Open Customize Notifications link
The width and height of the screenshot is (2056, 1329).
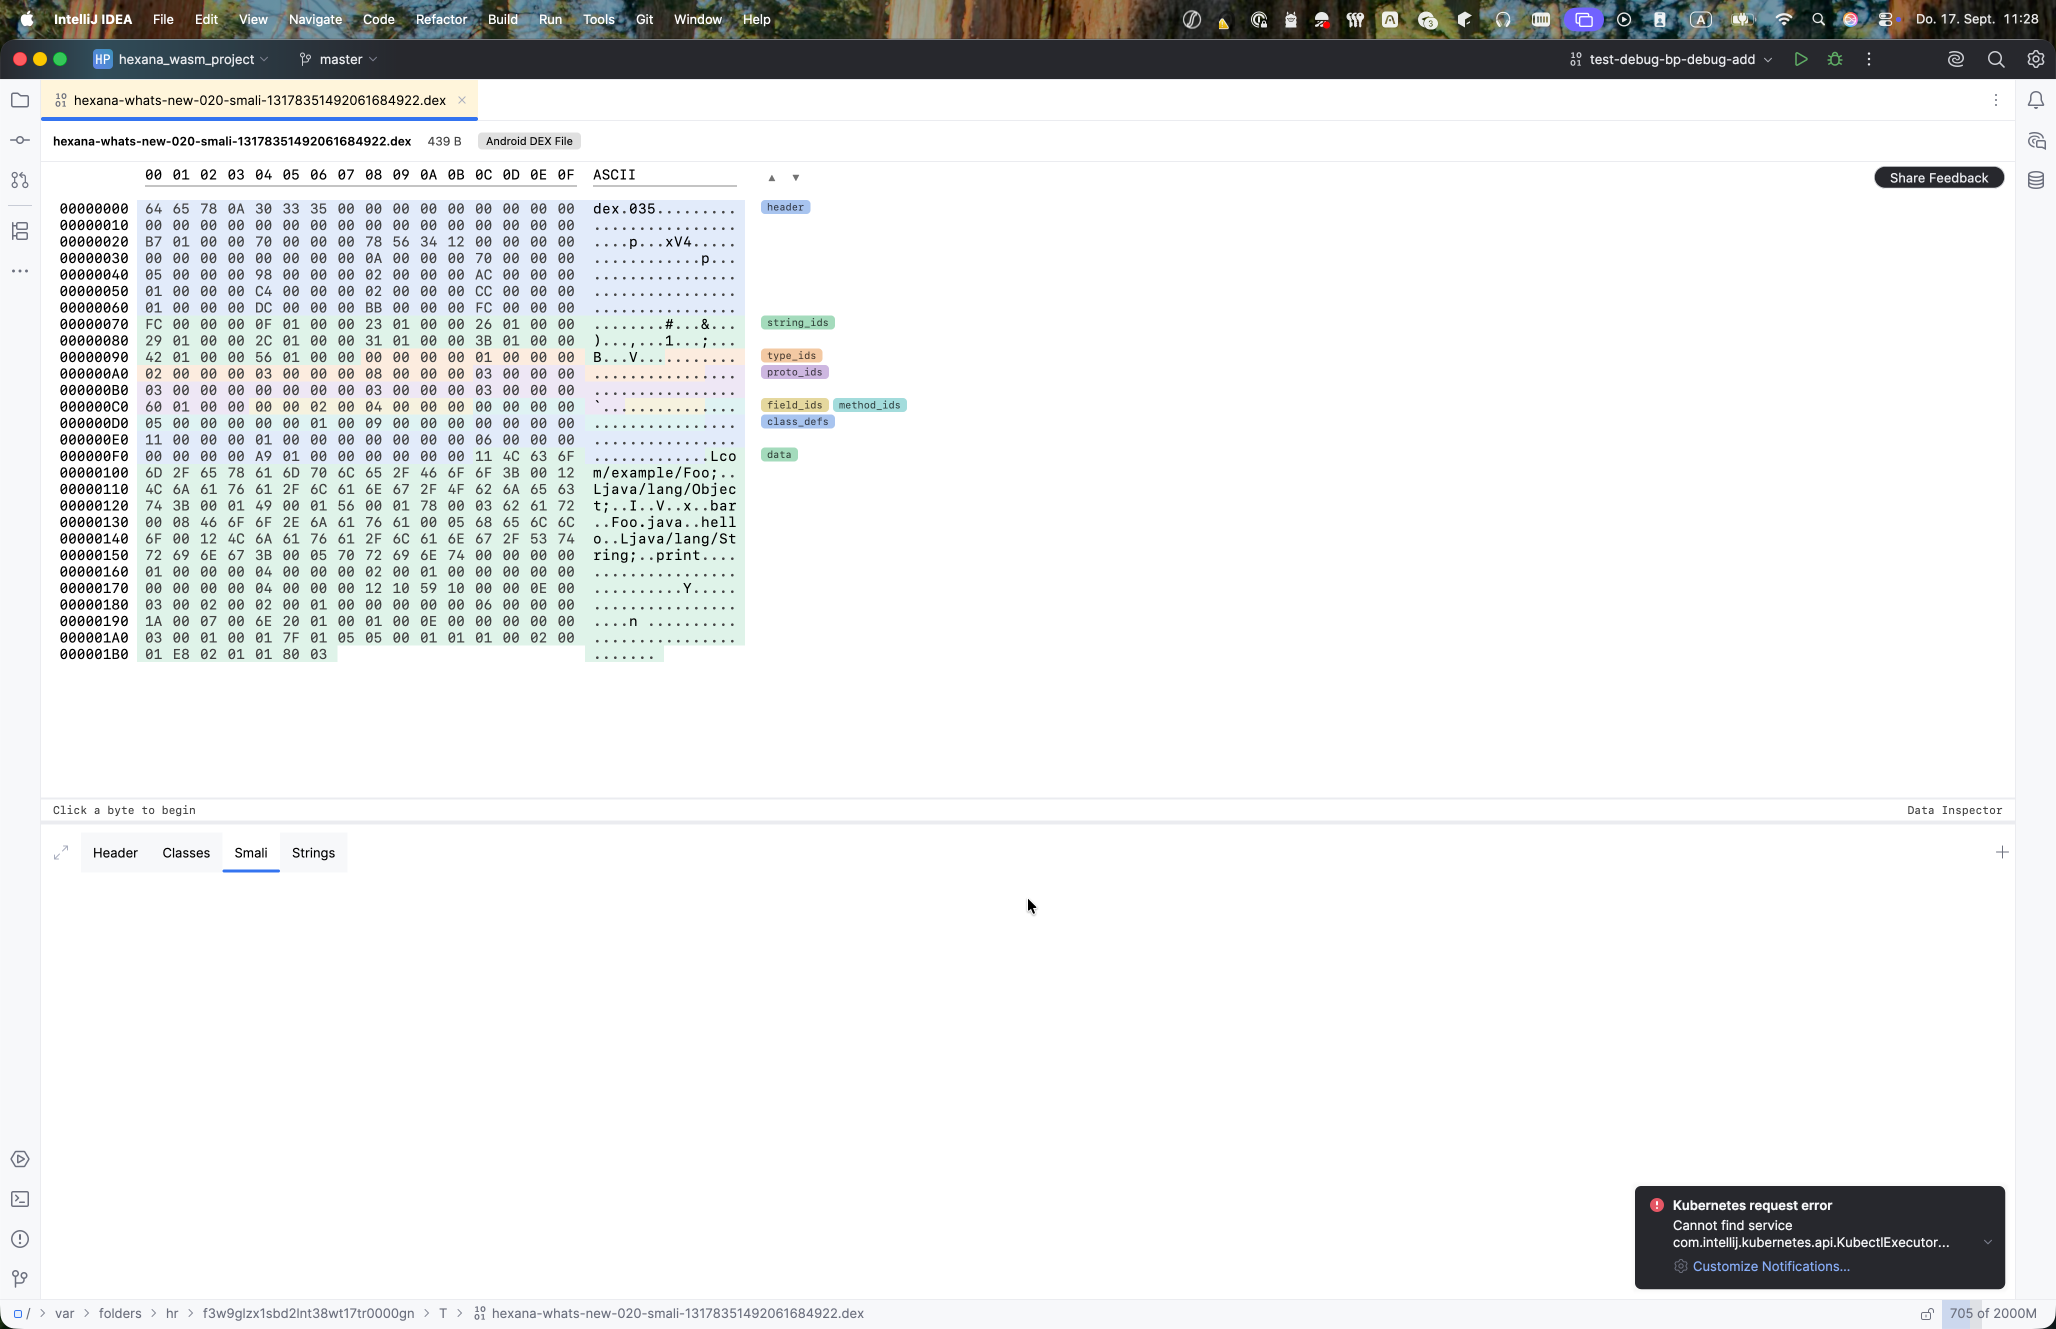[x=1771, y=1266]
